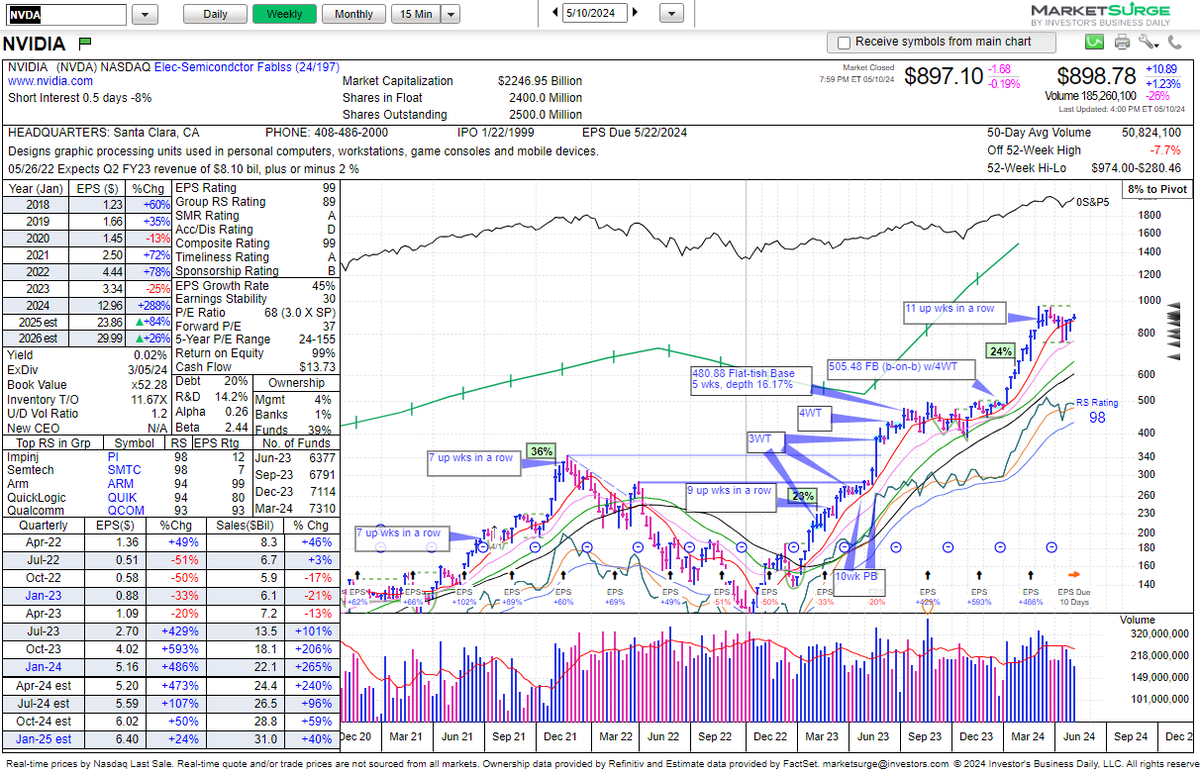Click the 5/10/2024 date field
This screenshot has width=1200, height=774.
coord(594,14)
